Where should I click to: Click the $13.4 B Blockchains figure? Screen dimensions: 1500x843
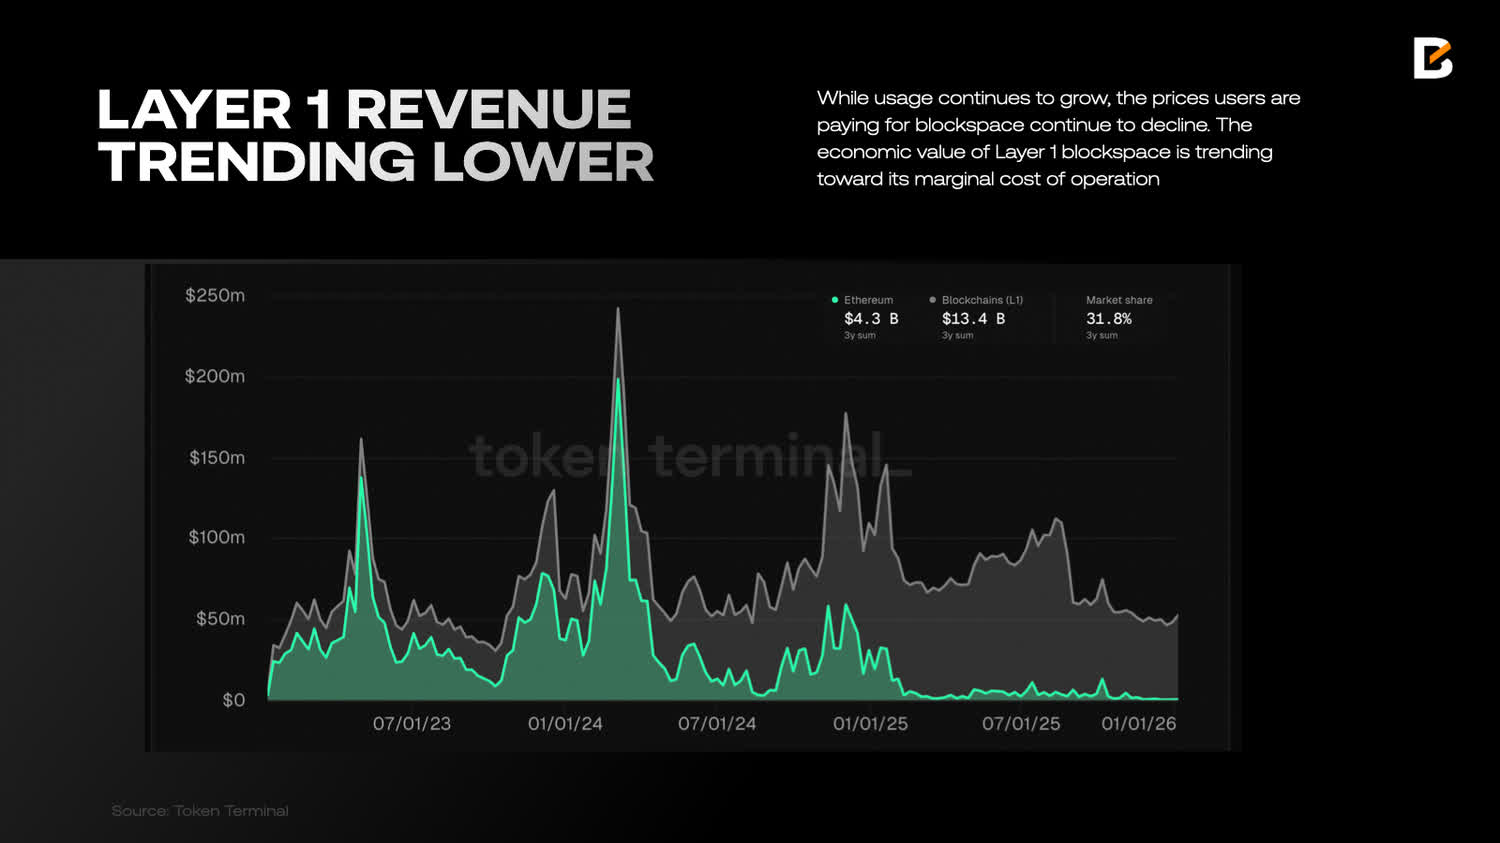pyautogui.click(x=971, y=319)
